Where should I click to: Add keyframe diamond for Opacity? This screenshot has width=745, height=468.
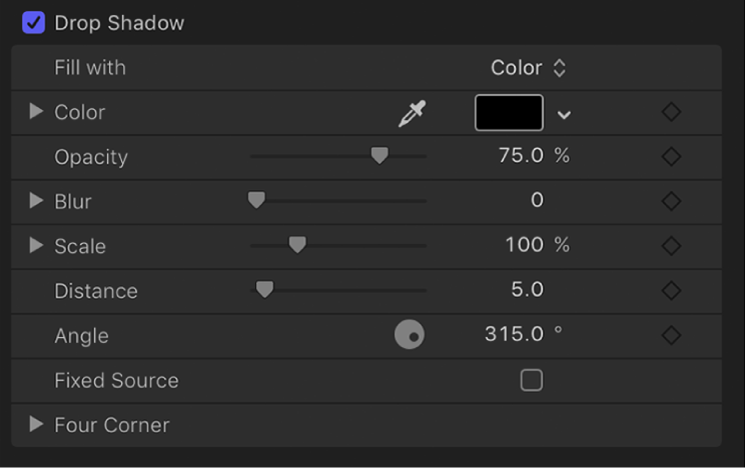pos(672,157)
